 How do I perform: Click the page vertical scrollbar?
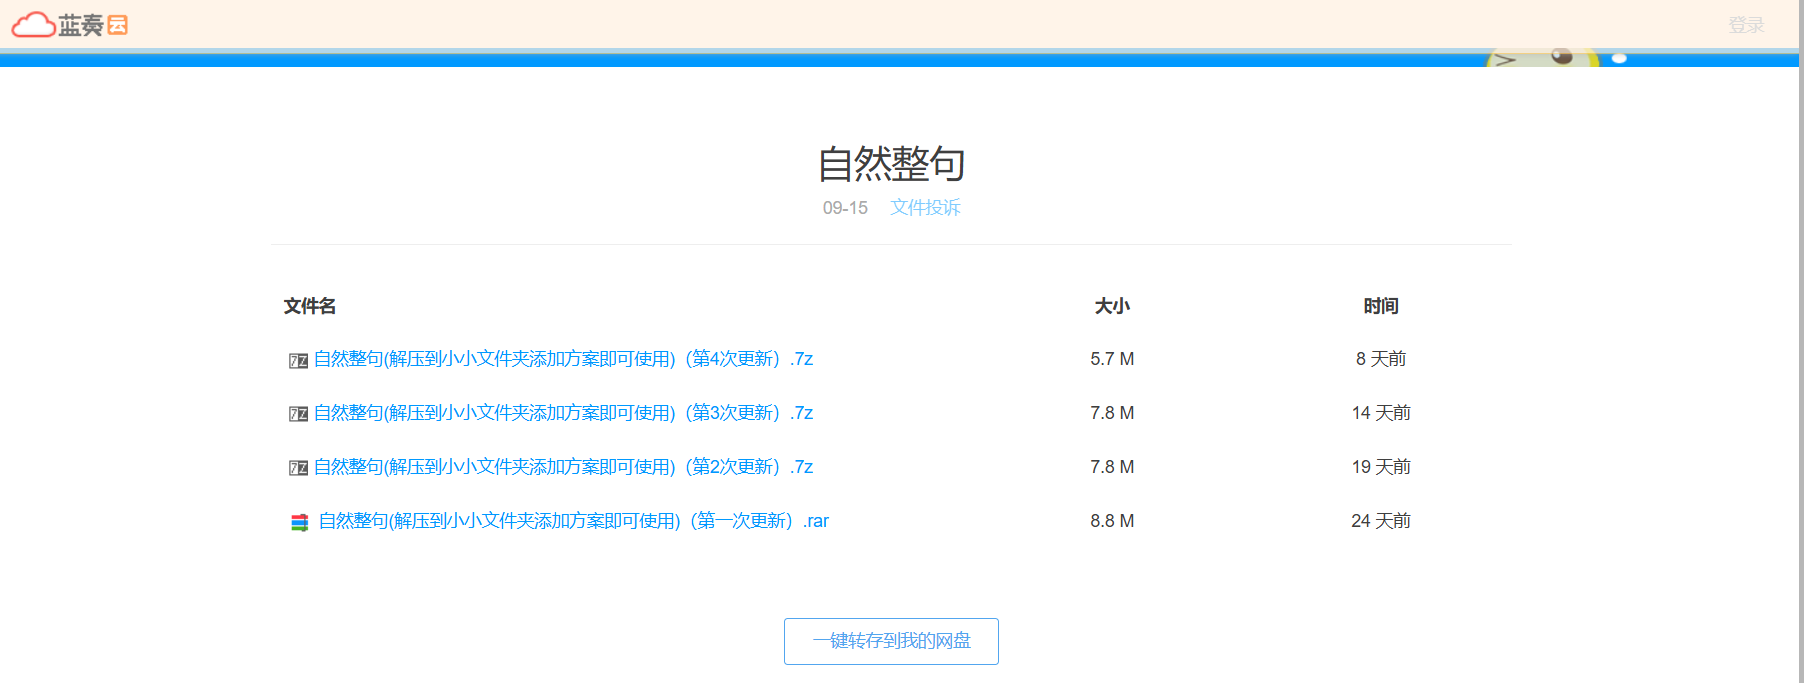click(x=1800, y=341)
